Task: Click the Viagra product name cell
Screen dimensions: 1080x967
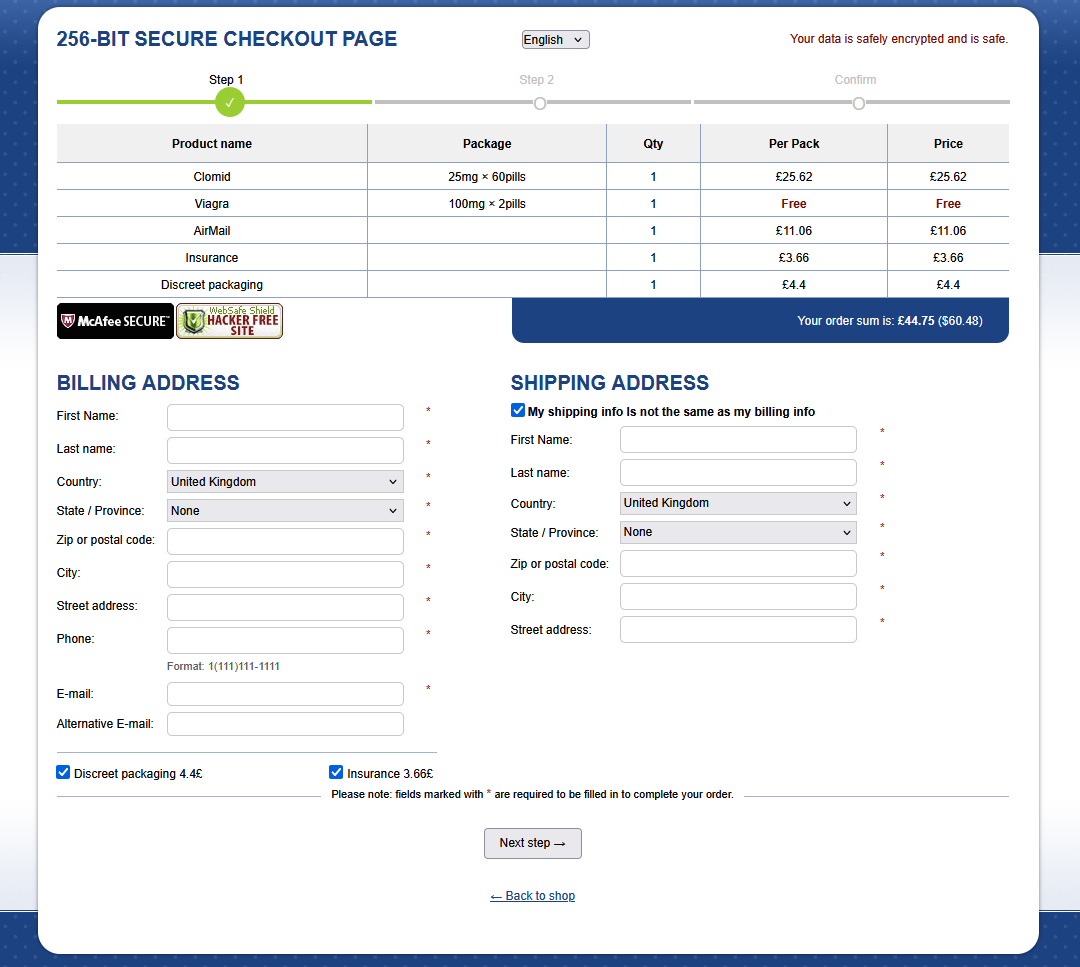Action: [211, 204]
